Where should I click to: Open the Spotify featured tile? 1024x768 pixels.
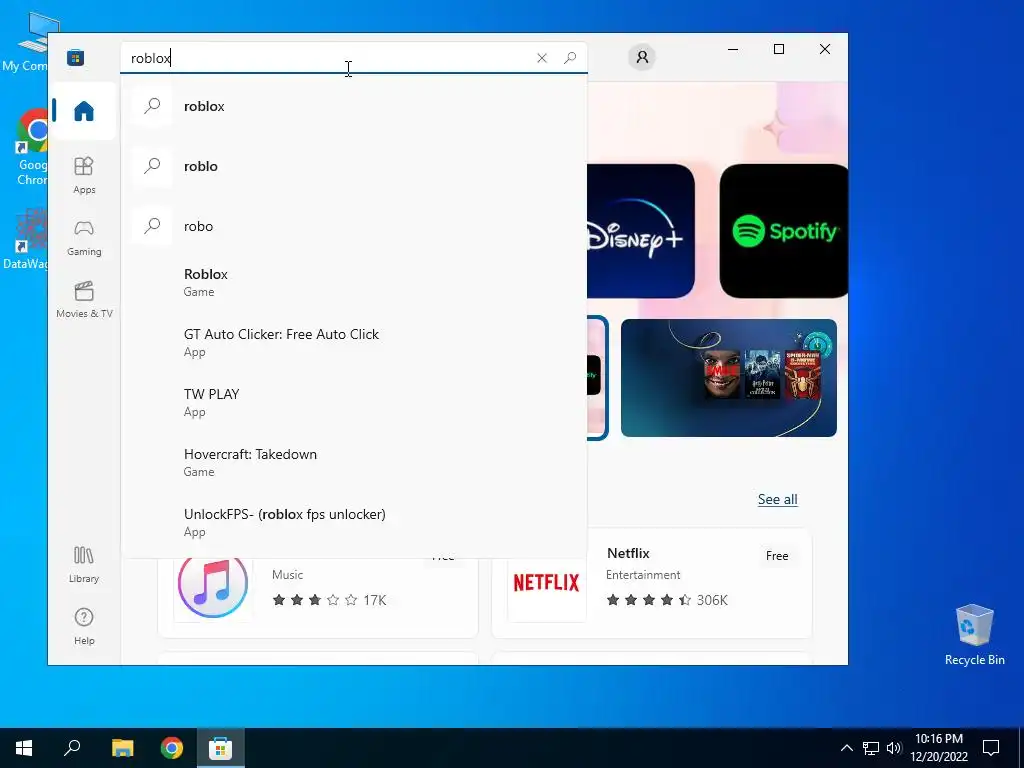(784, 231)
